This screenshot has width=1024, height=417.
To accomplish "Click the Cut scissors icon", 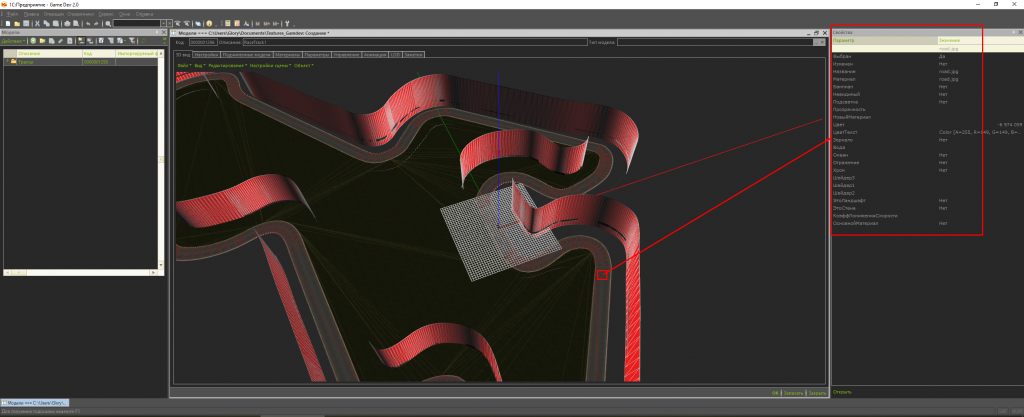I will click(x=37, y=23).
